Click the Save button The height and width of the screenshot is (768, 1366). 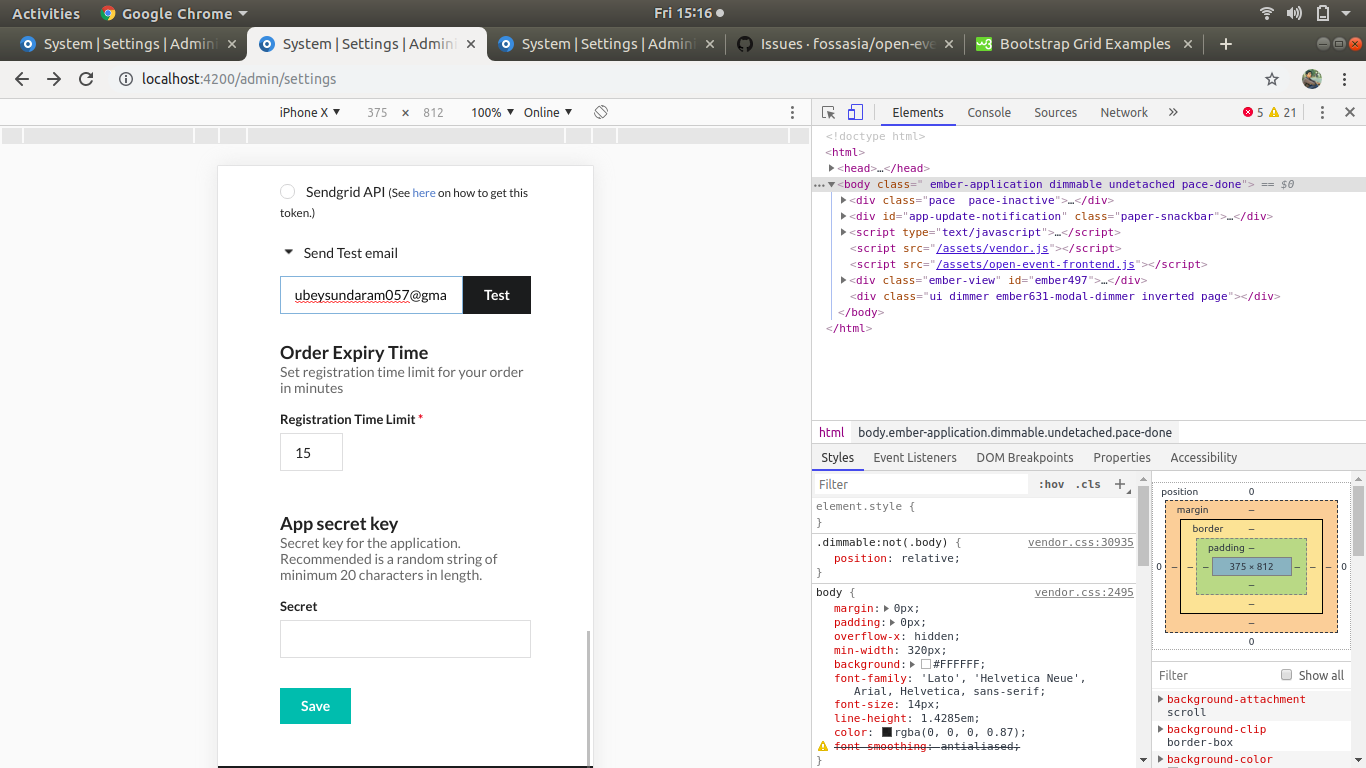[315, 706]
